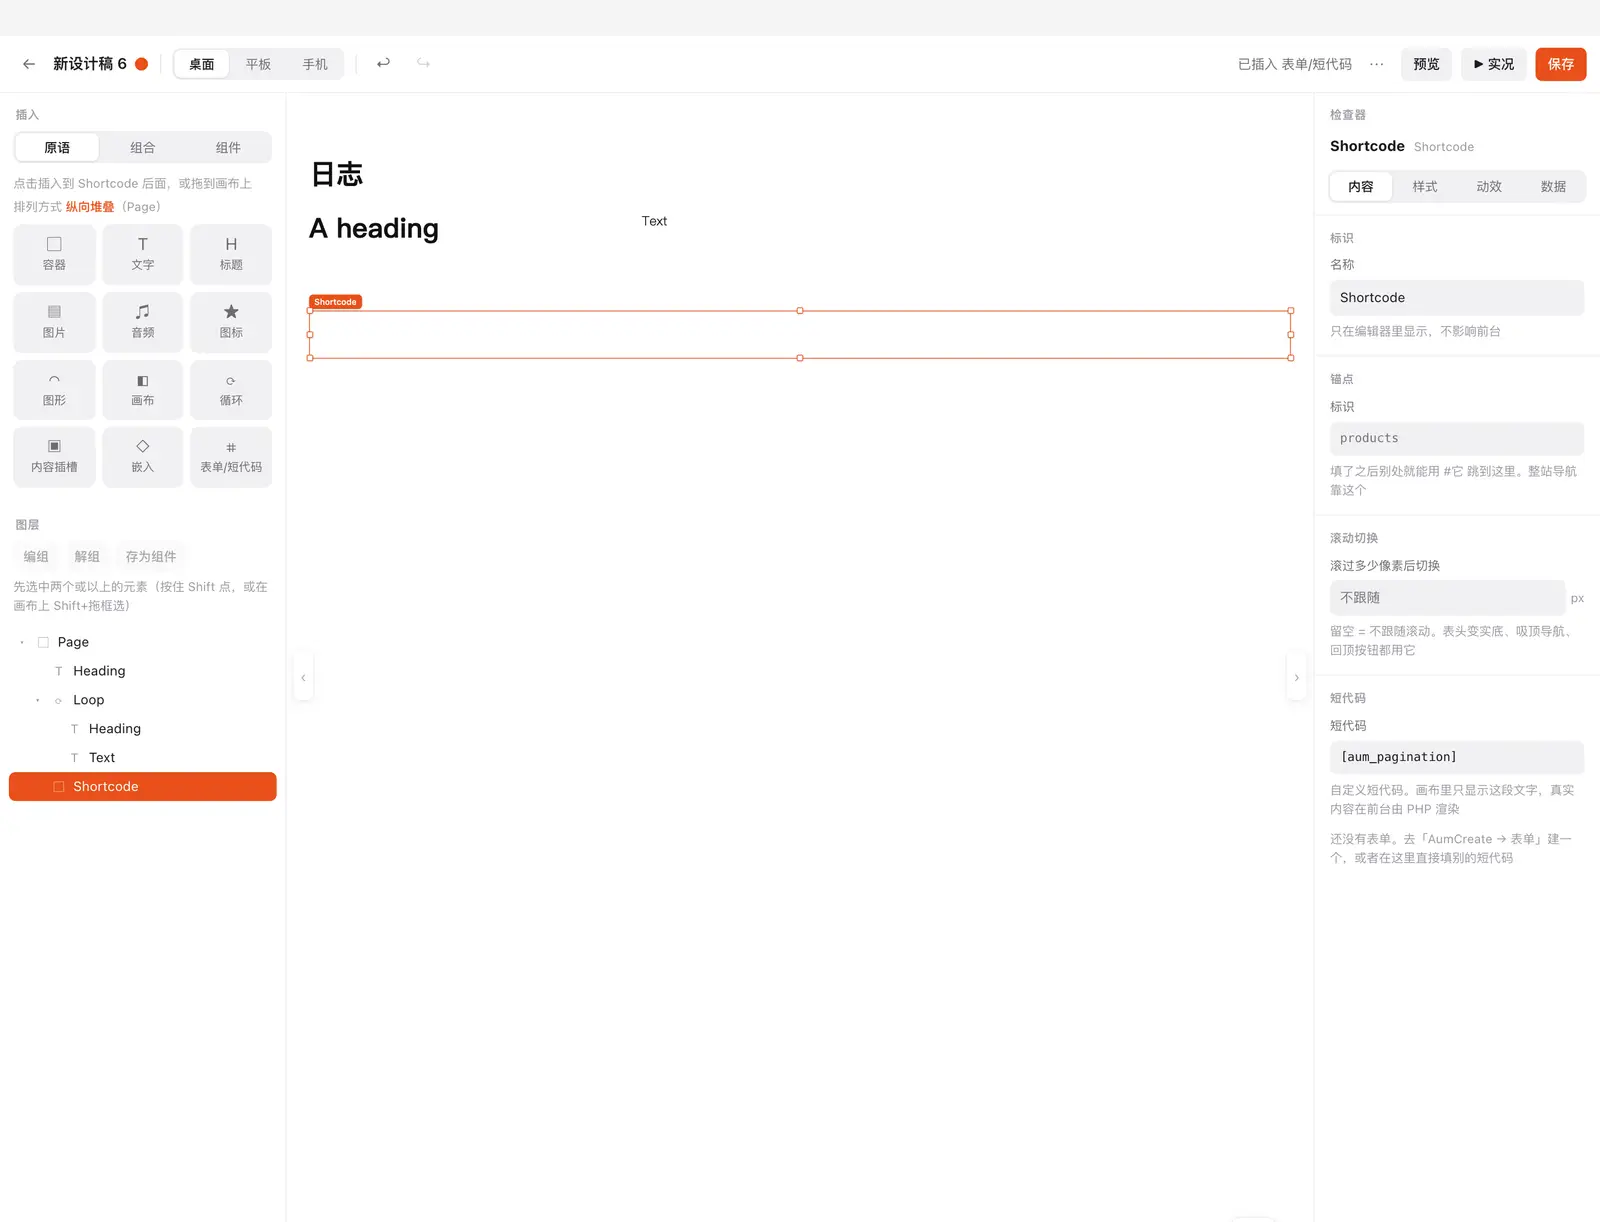Insert a 图片 image element
Image resolution: width=1600 pixels, height=1222 pixels.
(54, 322)
